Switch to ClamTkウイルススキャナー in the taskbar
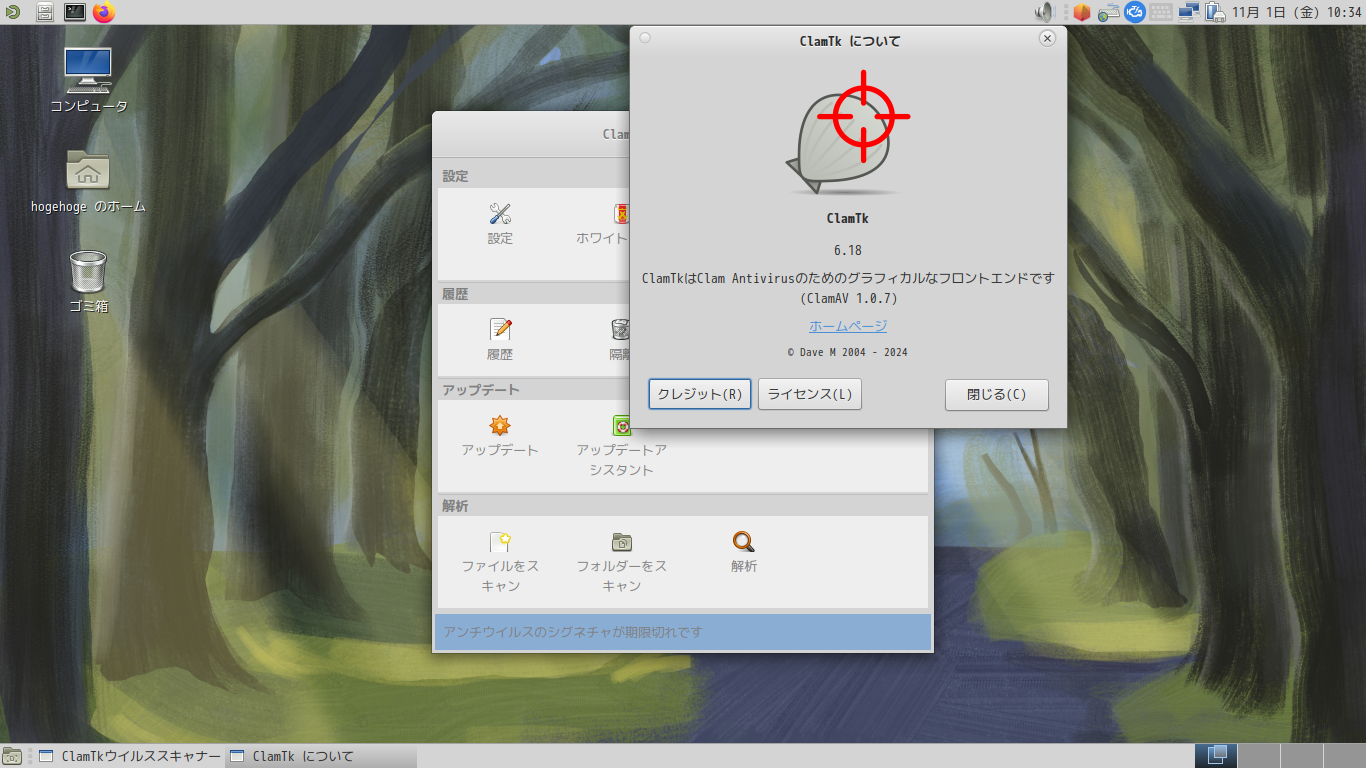The width and height of the screenshot is (1366, 768). pos(131,756)
